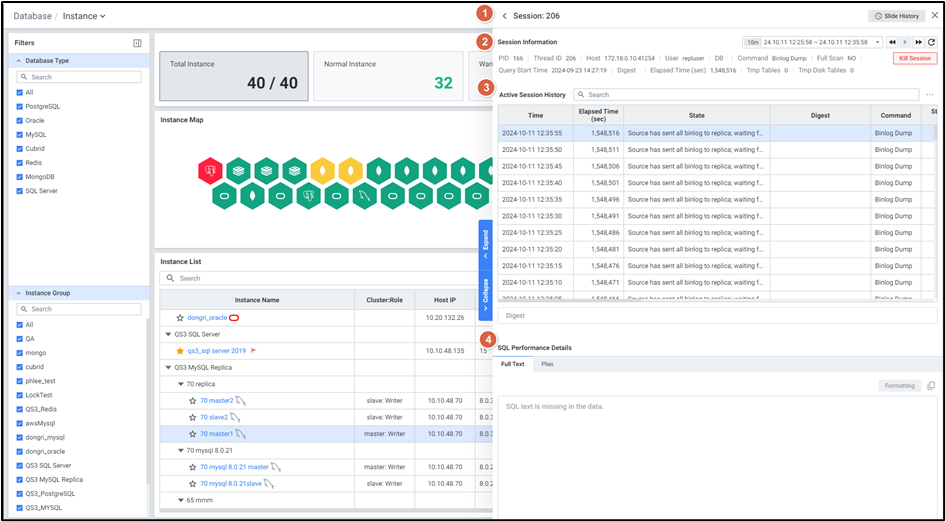Click the back arrow beside Session: 206
The image size is (946, 522).
tap(505, 16)
